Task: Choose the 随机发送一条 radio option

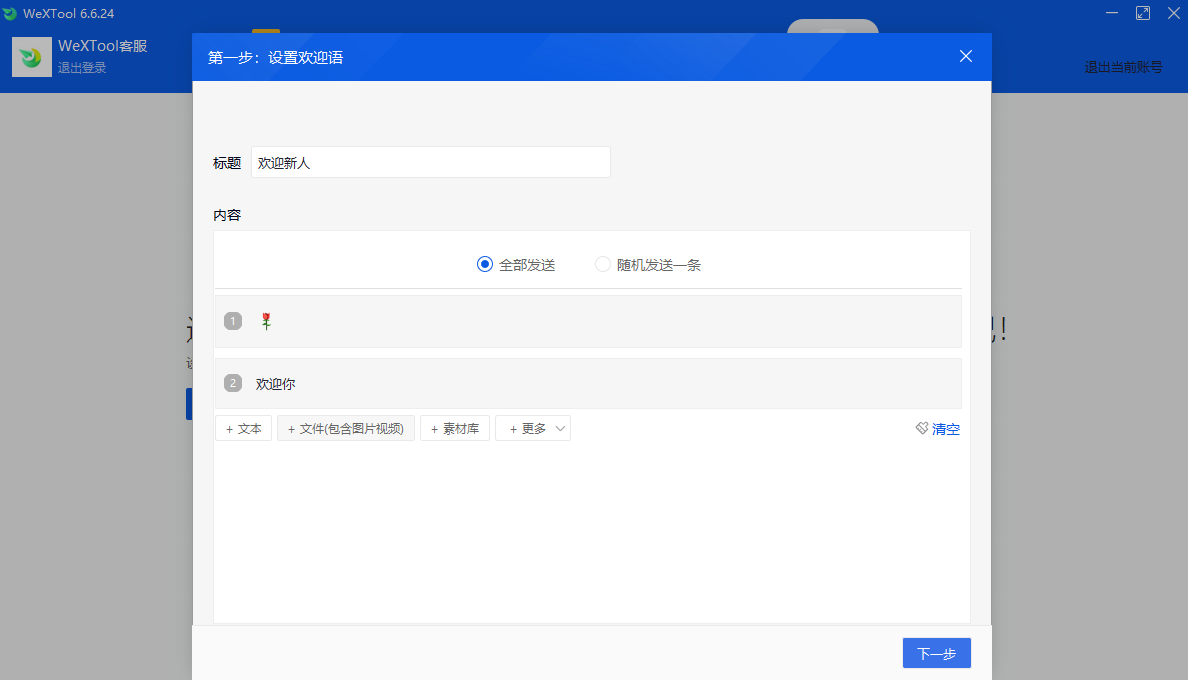Action: [603, 265]
